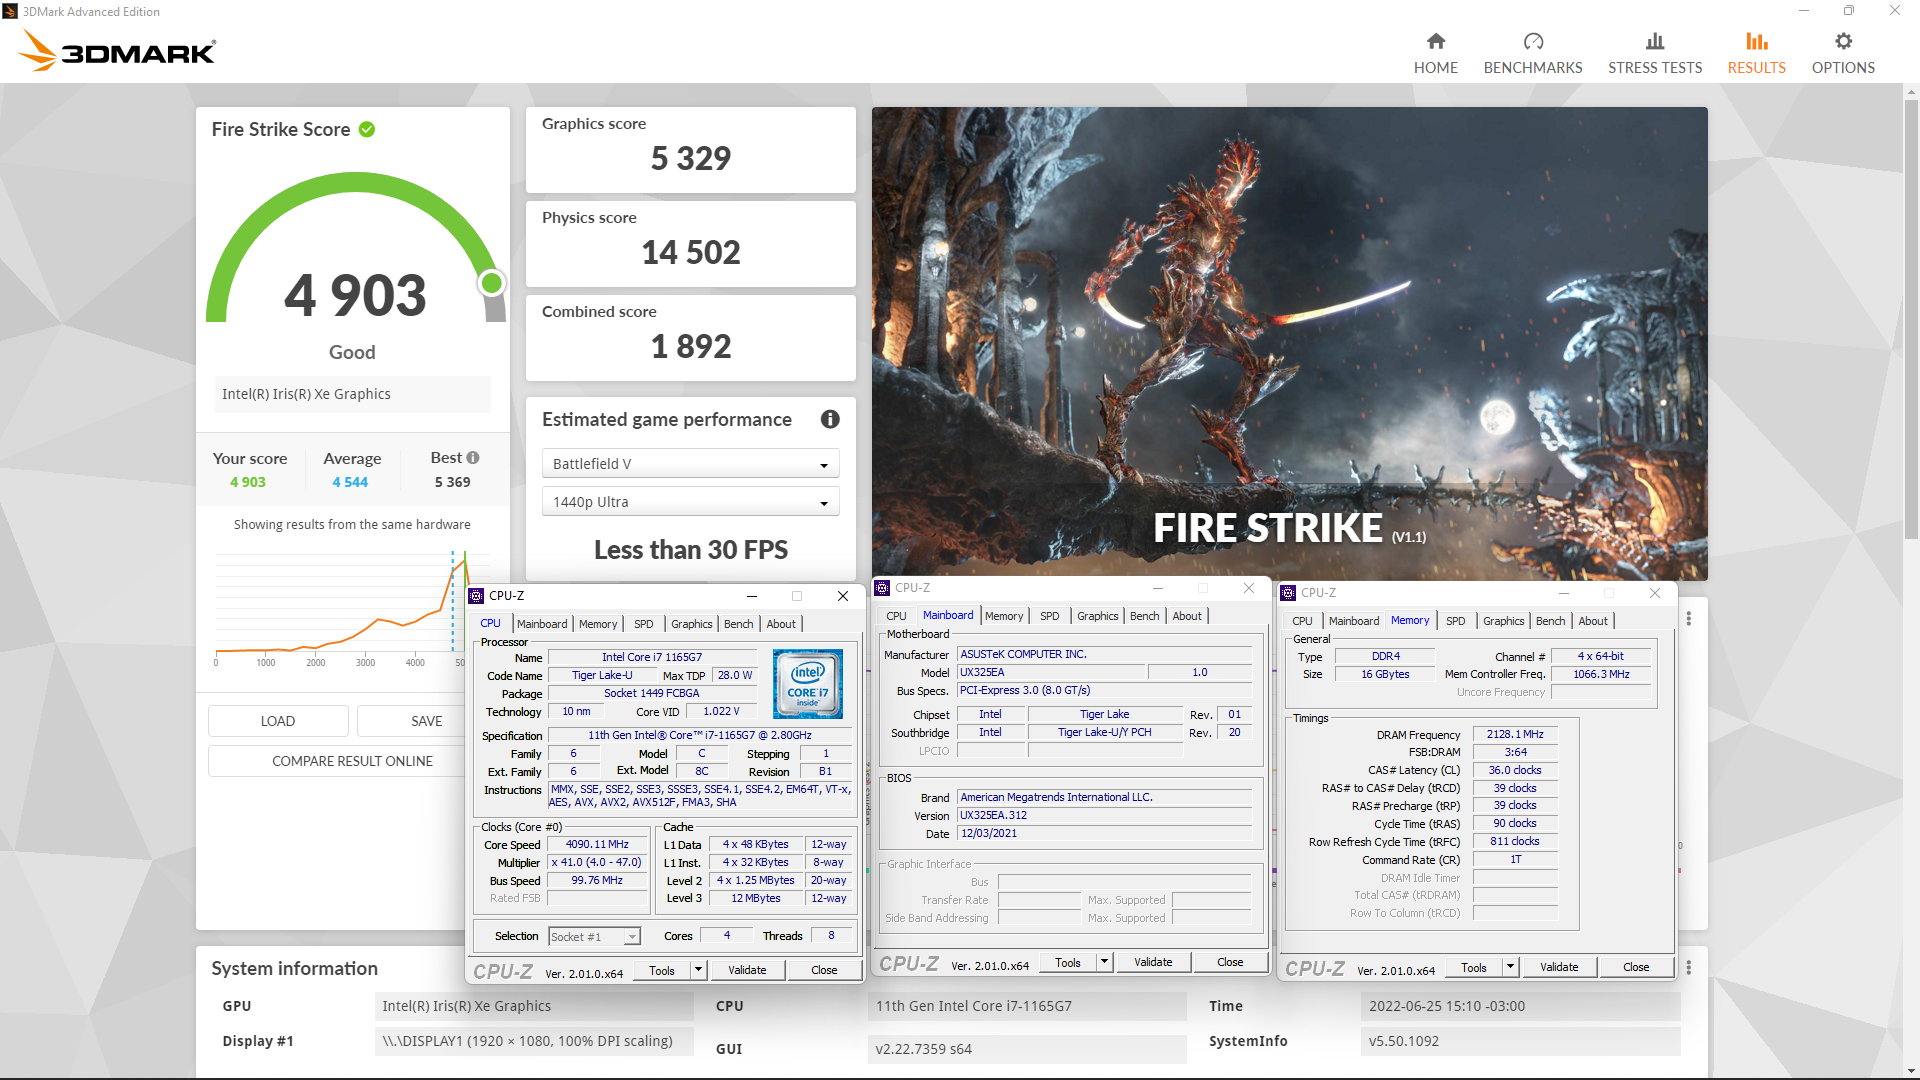Expand Tools arrow in CPU-Z Mainboard window
This screenshot has height=1080, width=1920.
pyautogui.click(x=1104, y=962)
